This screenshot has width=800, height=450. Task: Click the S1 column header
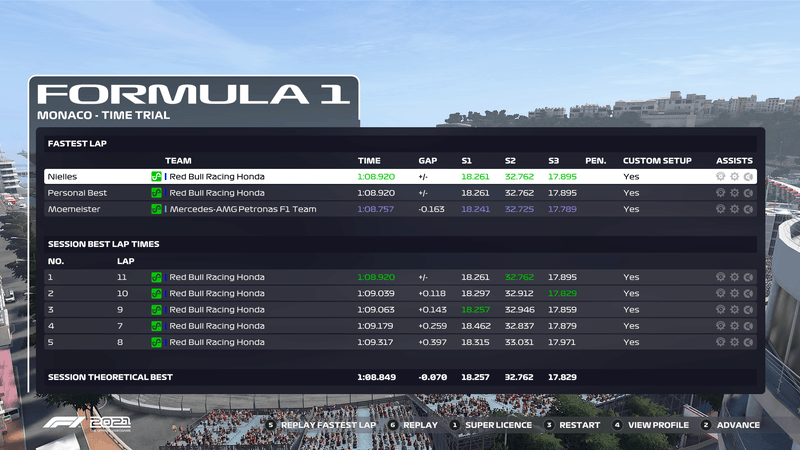pos(466,161)
